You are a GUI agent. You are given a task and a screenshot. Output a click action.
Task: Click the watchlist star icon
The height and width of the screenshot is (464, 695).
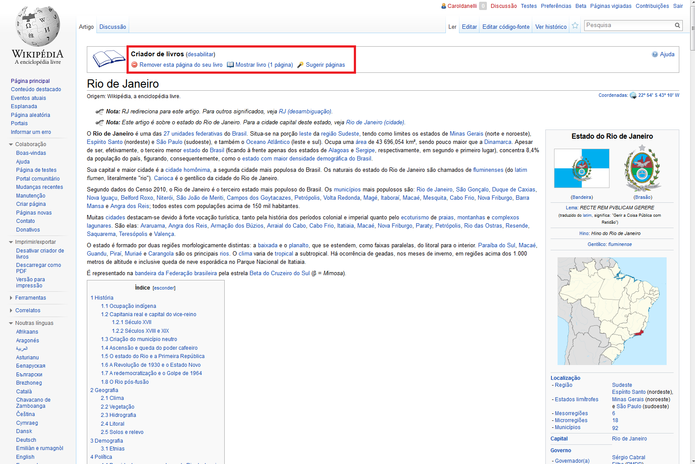[575, 26]
